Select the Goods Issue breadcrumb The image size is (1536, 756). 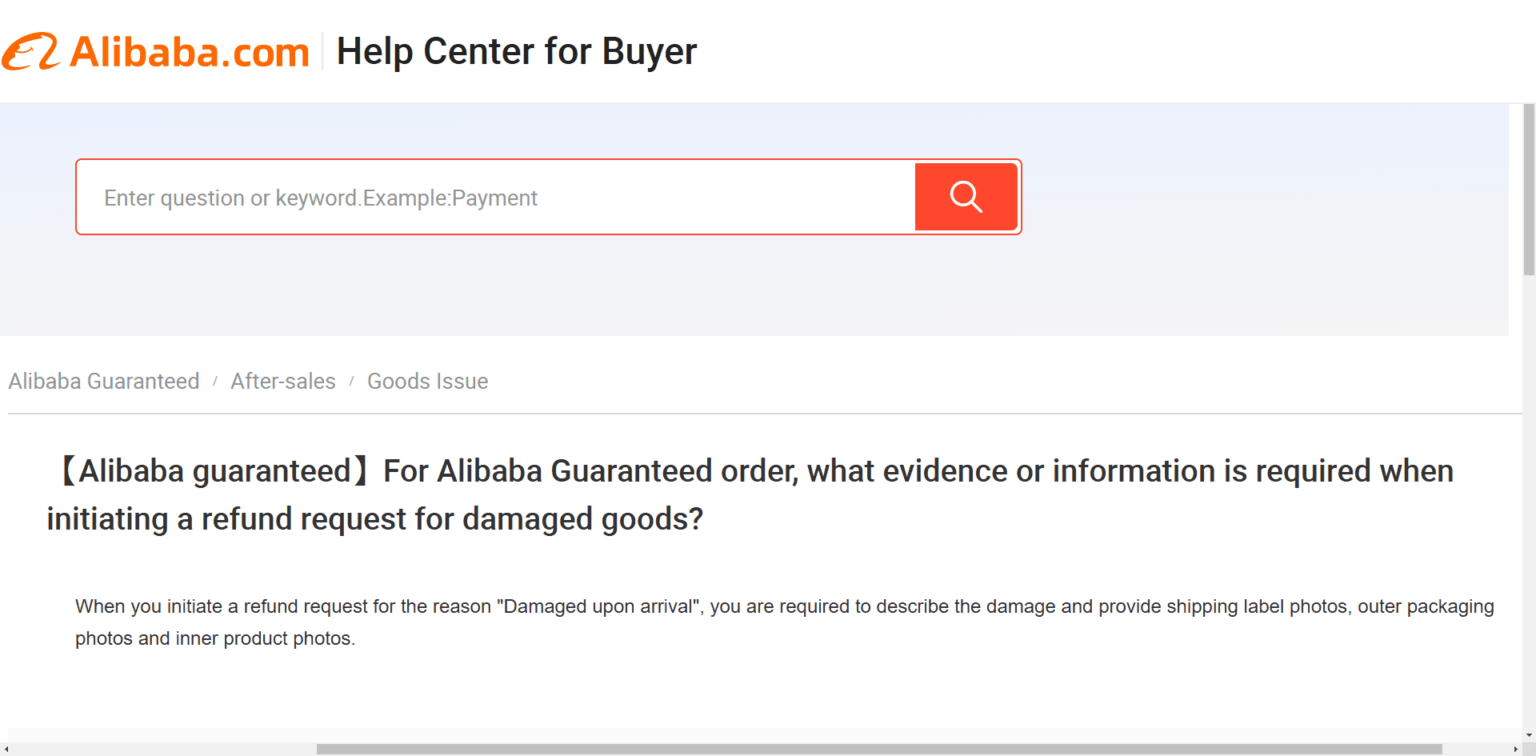pos(427,381)
